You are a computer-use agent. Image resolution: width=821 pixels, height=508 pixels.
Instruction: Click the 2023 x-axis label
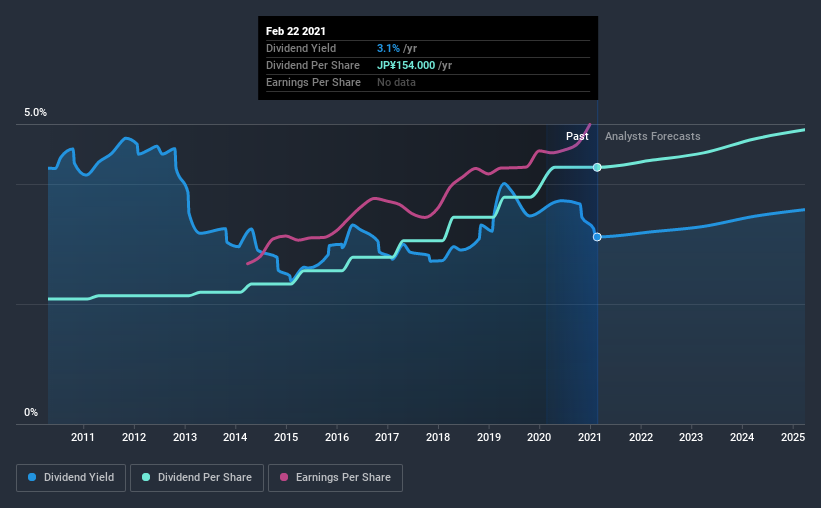(691, 437)
